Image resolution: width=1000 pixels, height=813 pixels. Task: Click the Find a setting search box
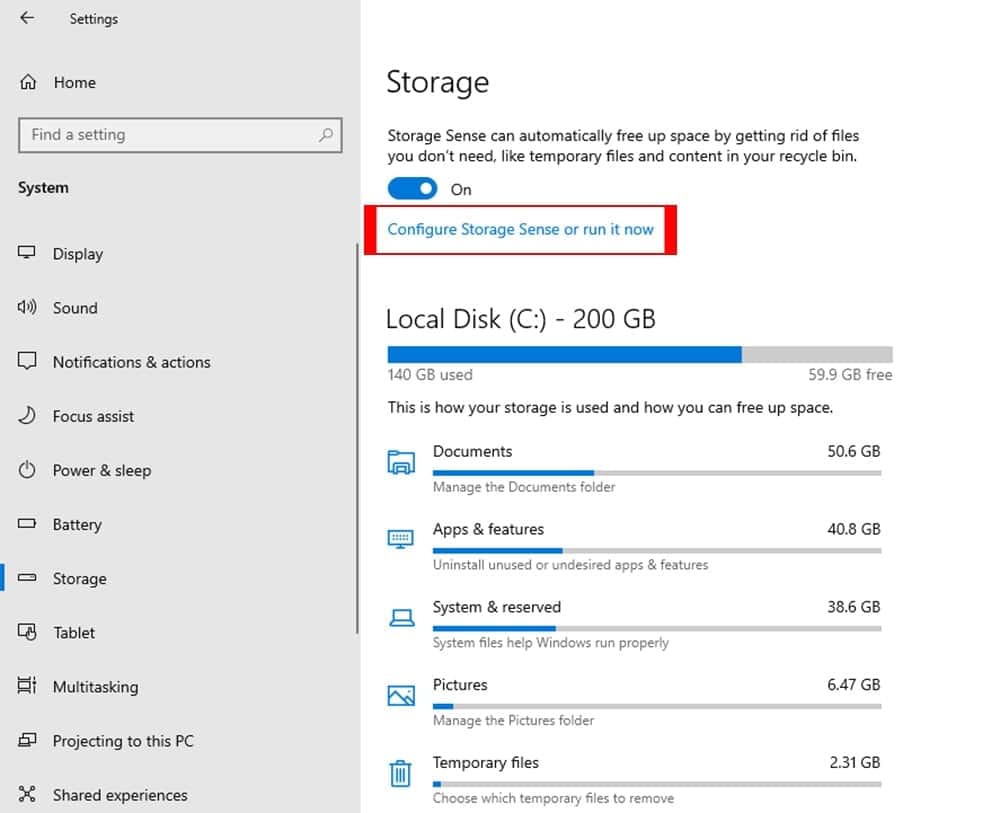(180, 135)
